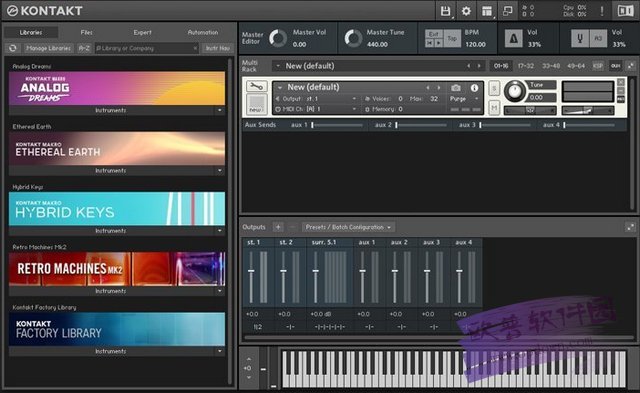Toggle the metronome icon
Screen dimensions: 640x393
[513, 39]
